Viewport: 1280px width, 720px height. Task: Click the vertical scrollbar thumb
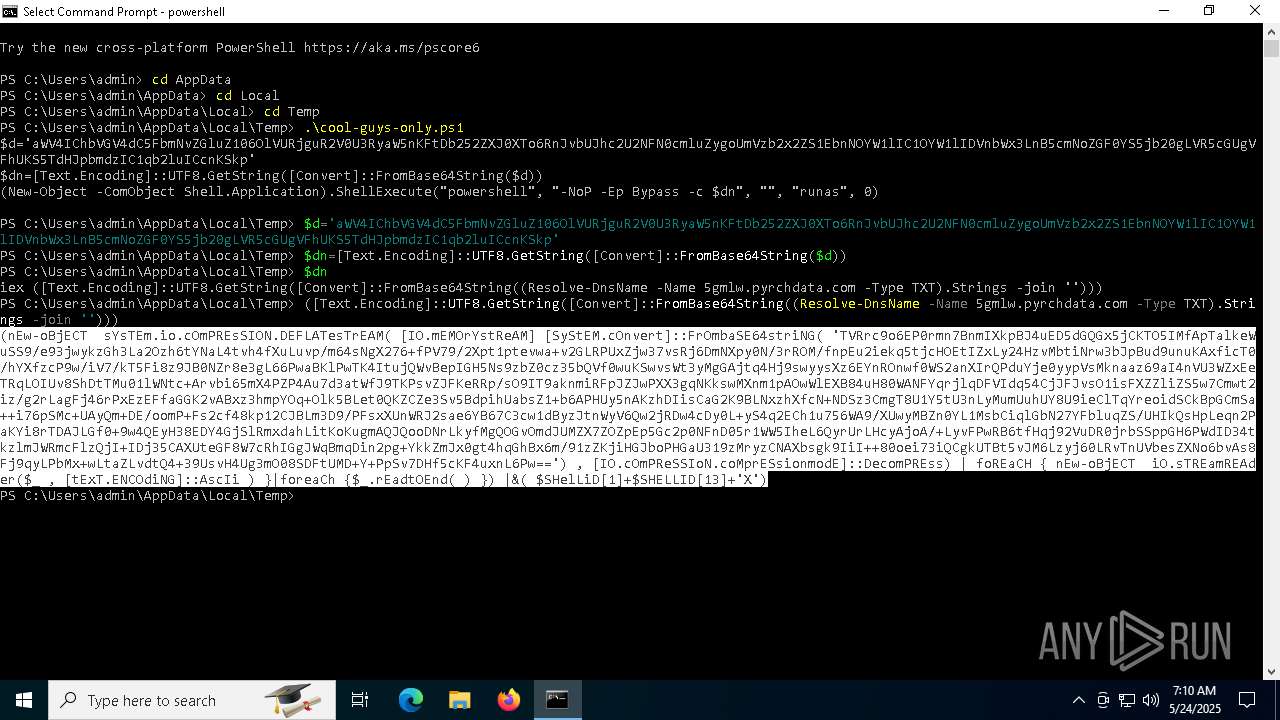point(1271,48)
